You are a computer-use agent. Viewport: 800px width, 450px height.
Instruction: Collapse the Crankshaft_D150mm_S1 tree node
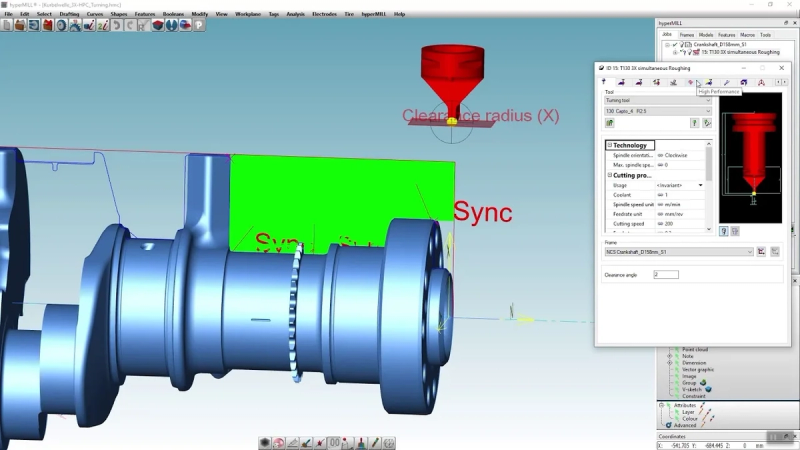tap(667, 45)
